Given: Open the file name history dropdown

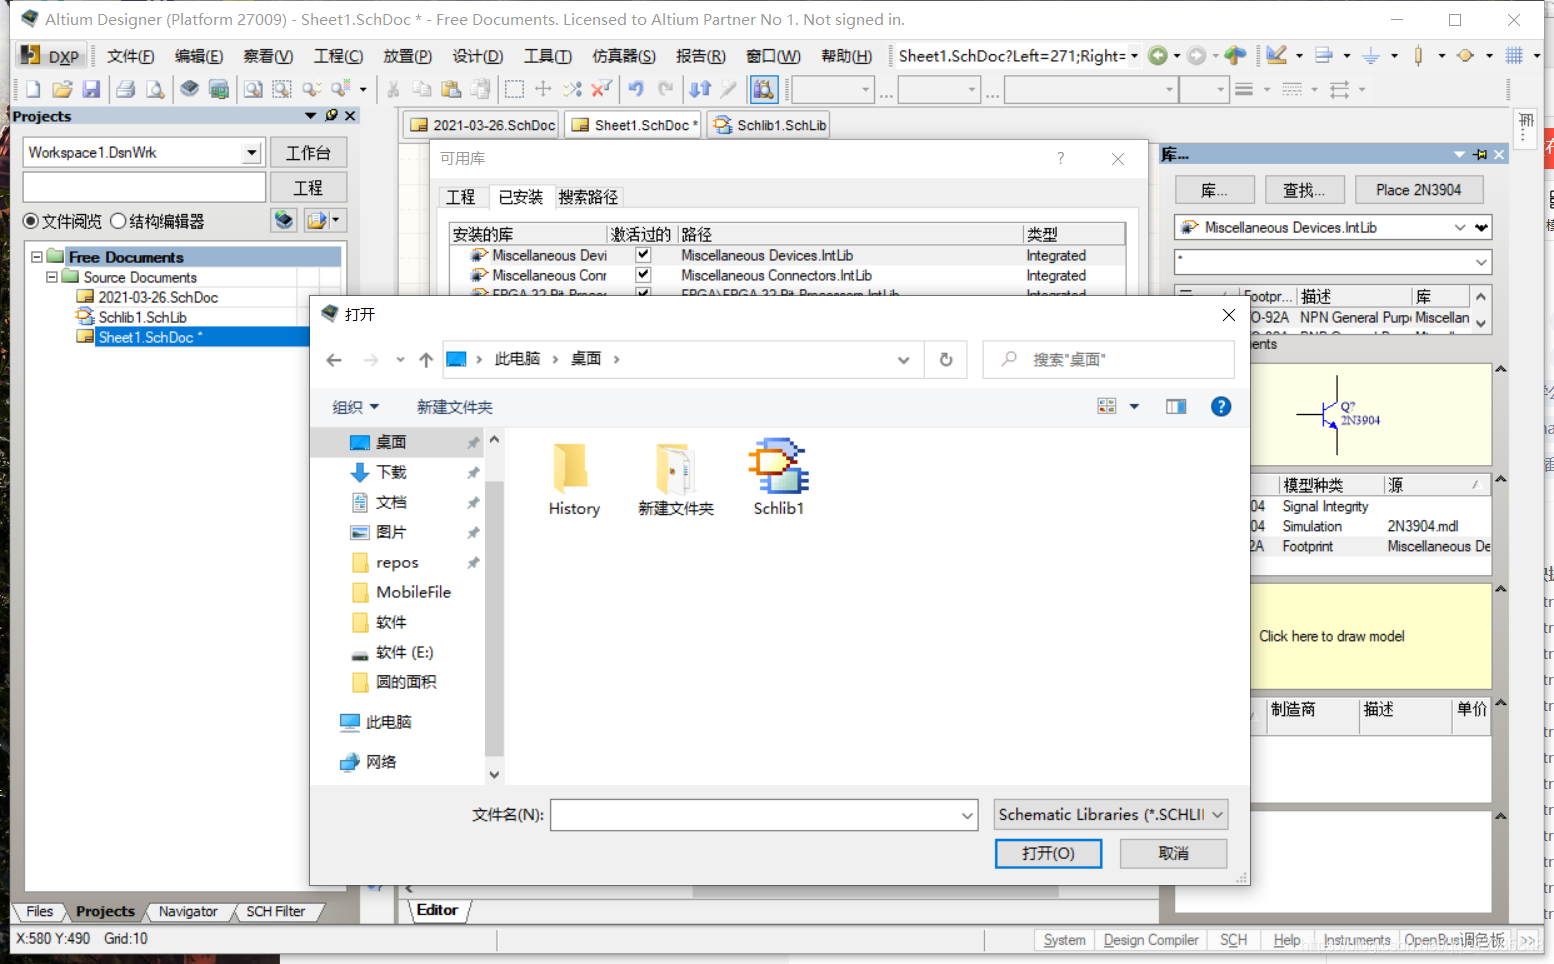Looking at the screenshot, I should [967, 815].
